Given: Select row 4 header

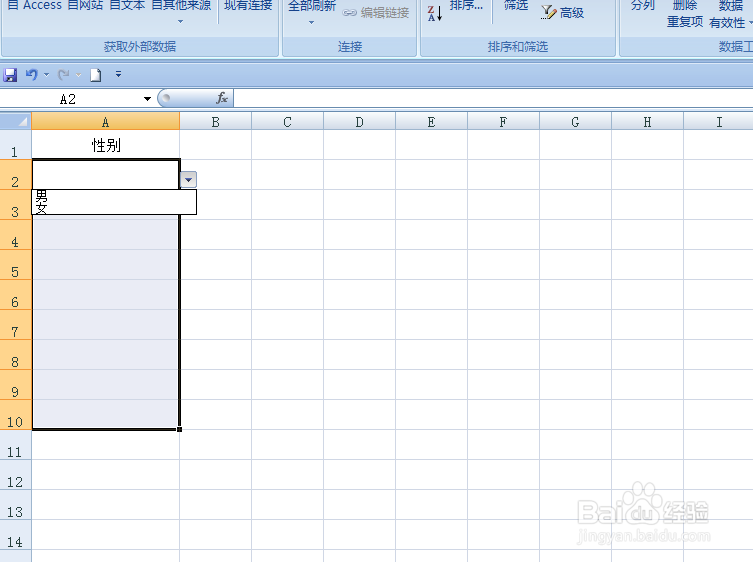Looking at the screenshot, I should [15, 235].
